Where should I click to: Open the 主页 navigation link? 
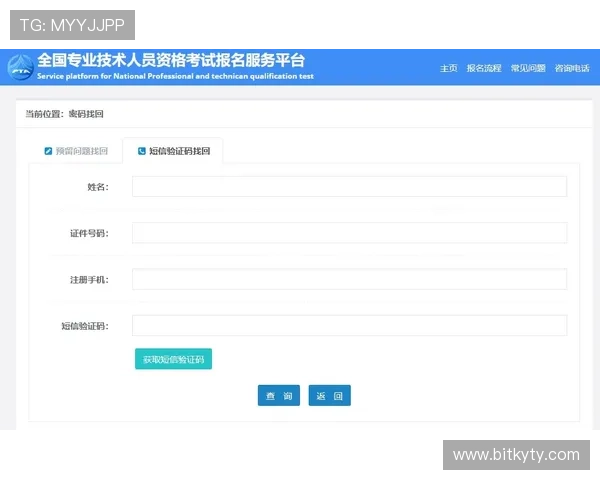[448, 68]
